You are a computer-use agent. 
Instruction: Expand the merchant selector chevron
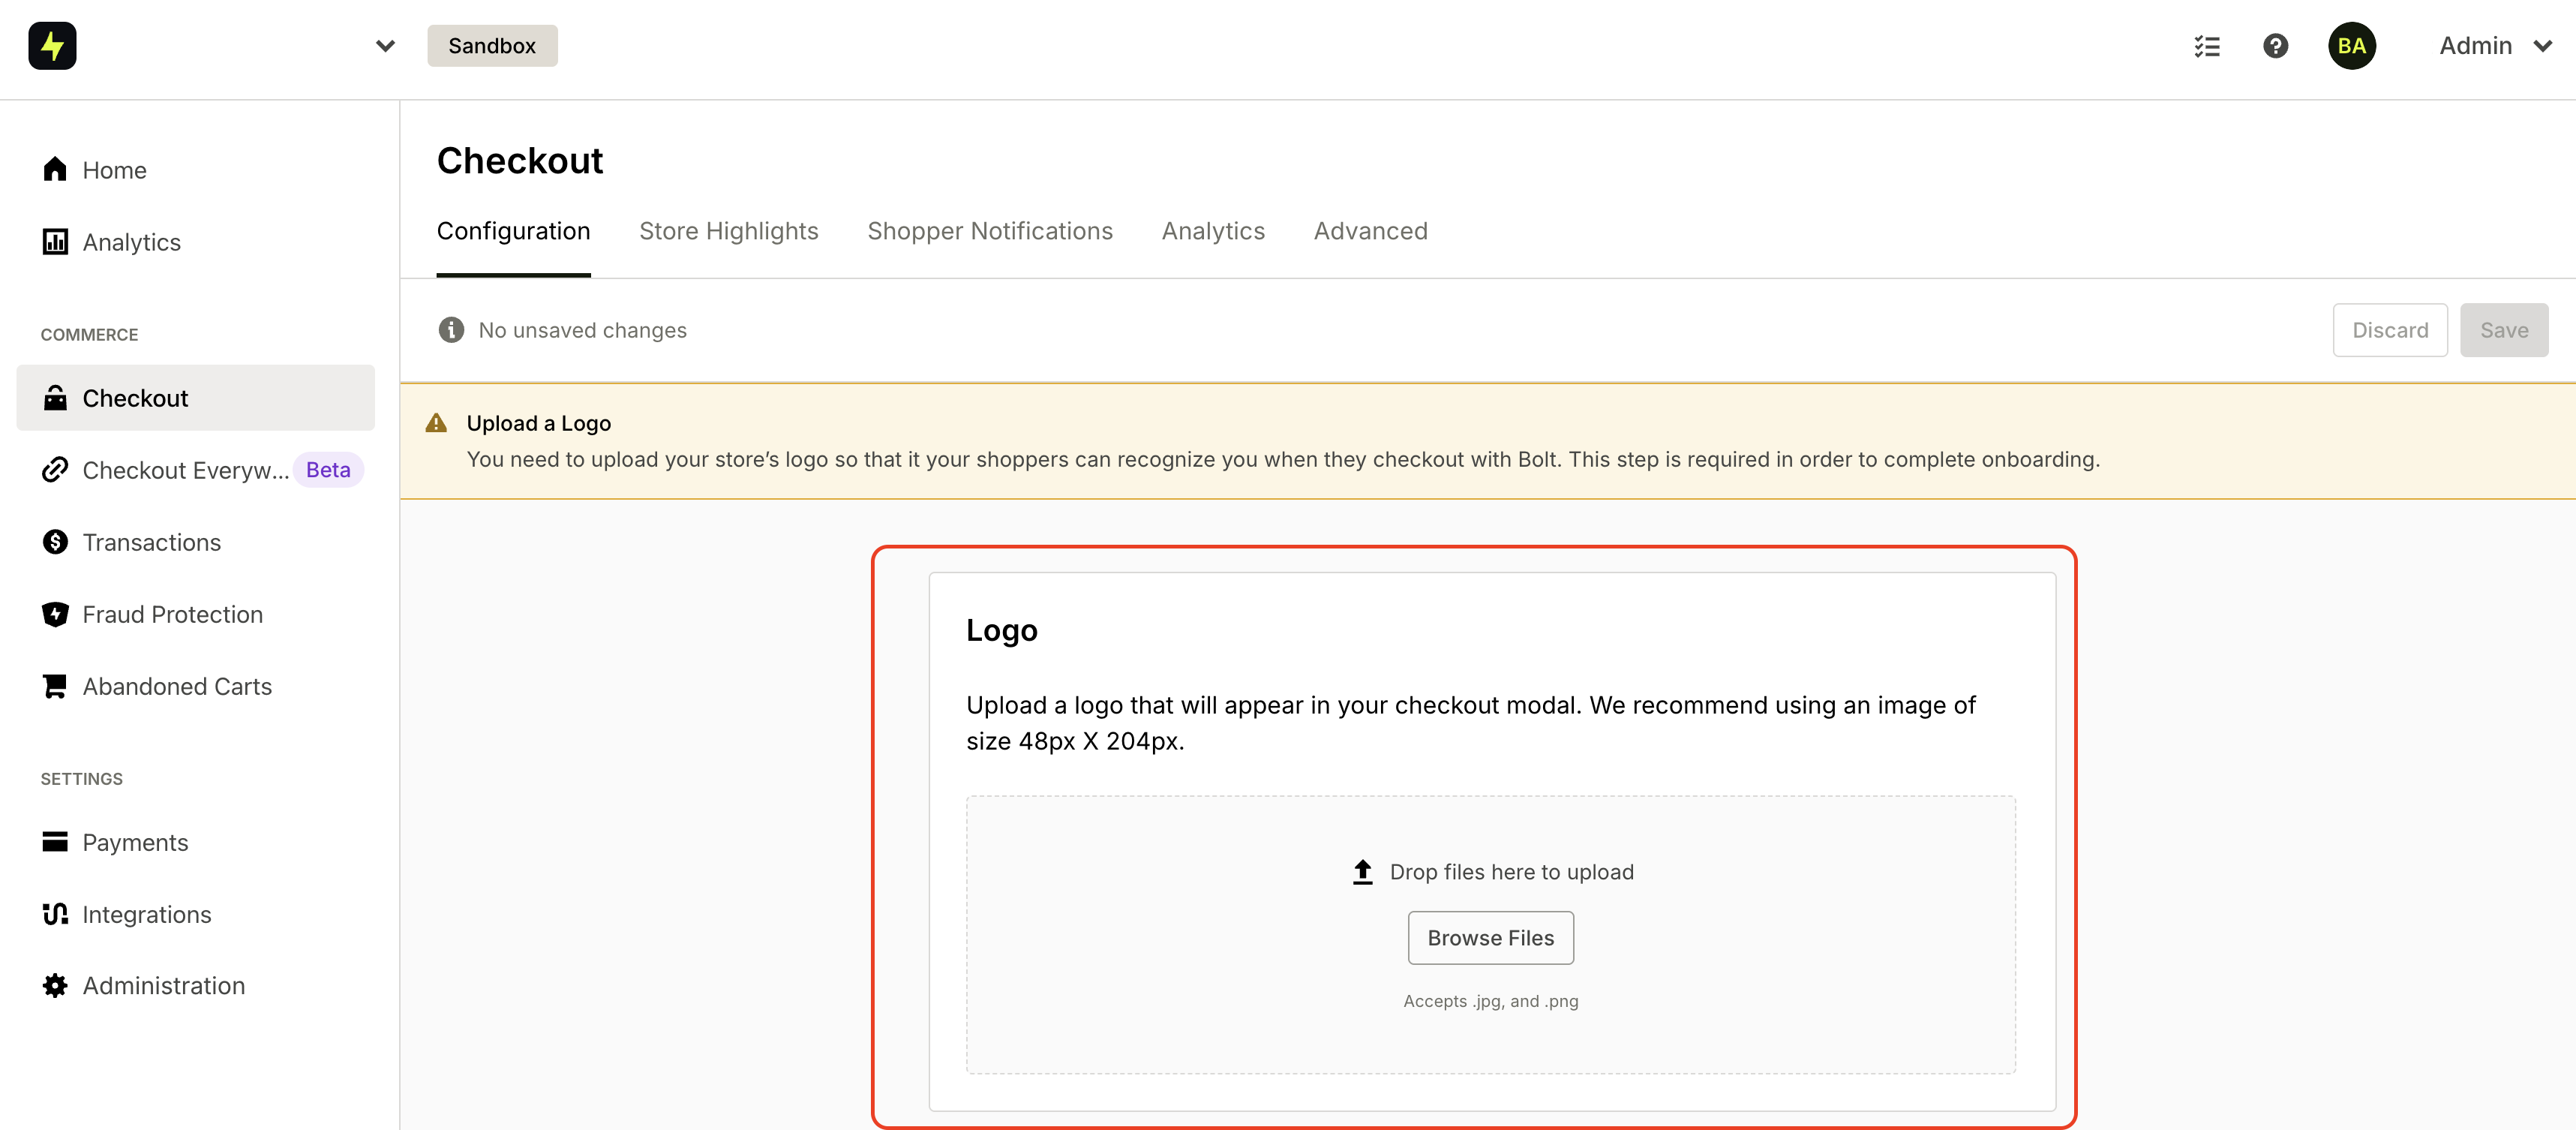(385, 46)
